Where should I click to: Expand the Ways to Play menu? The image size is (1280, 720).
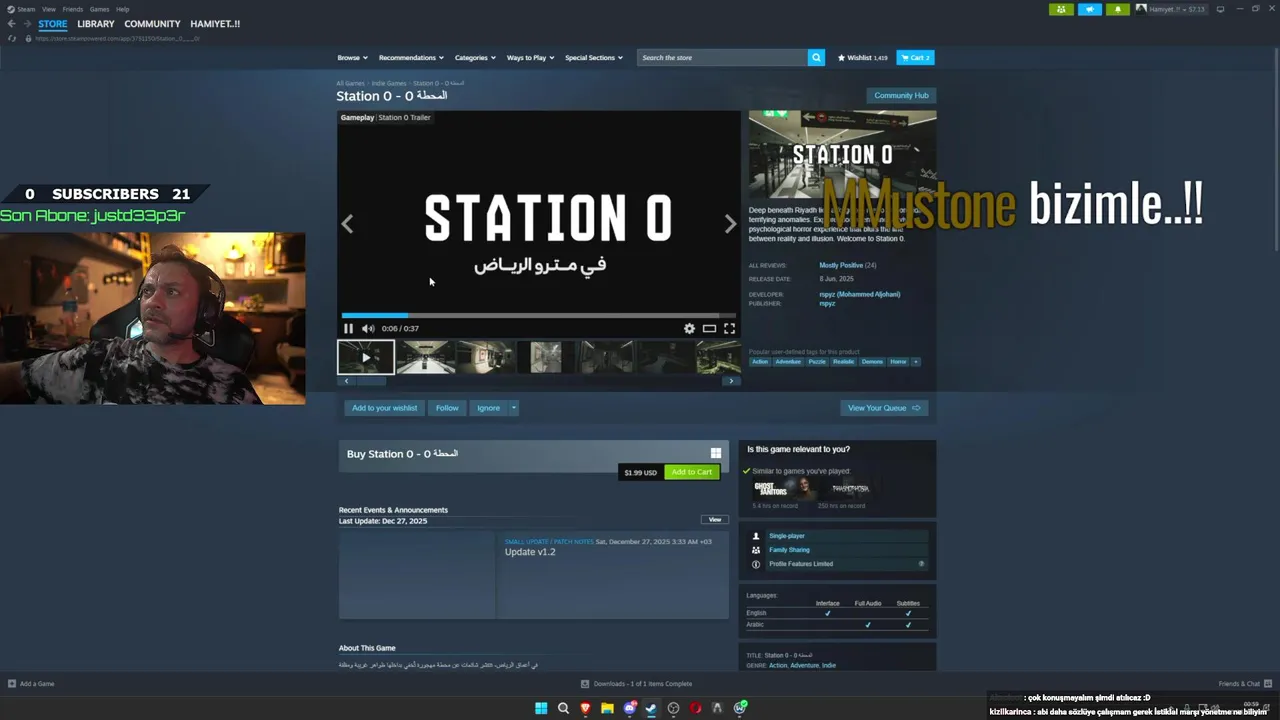(530, 57)
